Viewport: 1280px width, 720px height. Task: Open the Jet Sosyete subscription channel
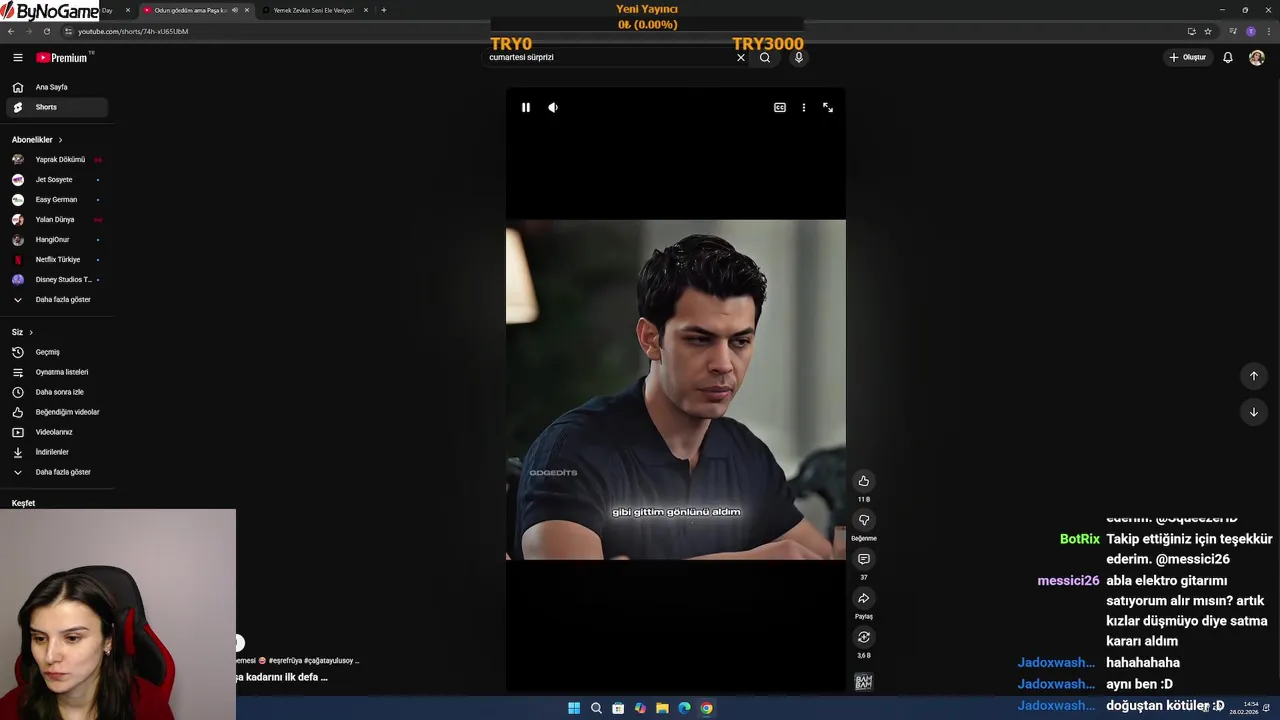pyautogui.click(x=57, y=180)
